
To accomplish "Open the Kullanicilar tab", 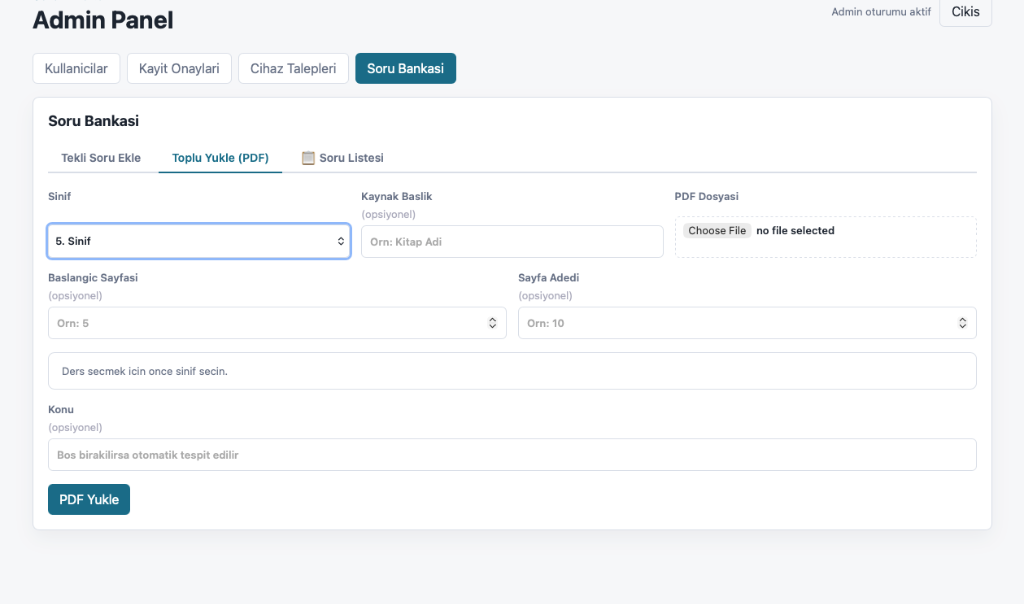I will [76, 69].
